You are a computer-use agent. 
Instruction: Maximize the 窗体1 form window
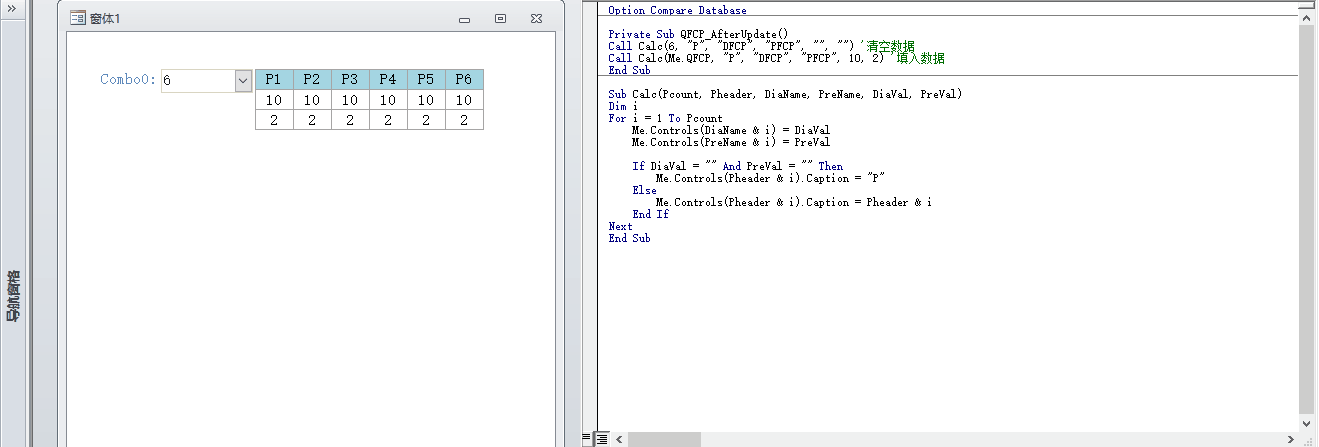point(501,19)
